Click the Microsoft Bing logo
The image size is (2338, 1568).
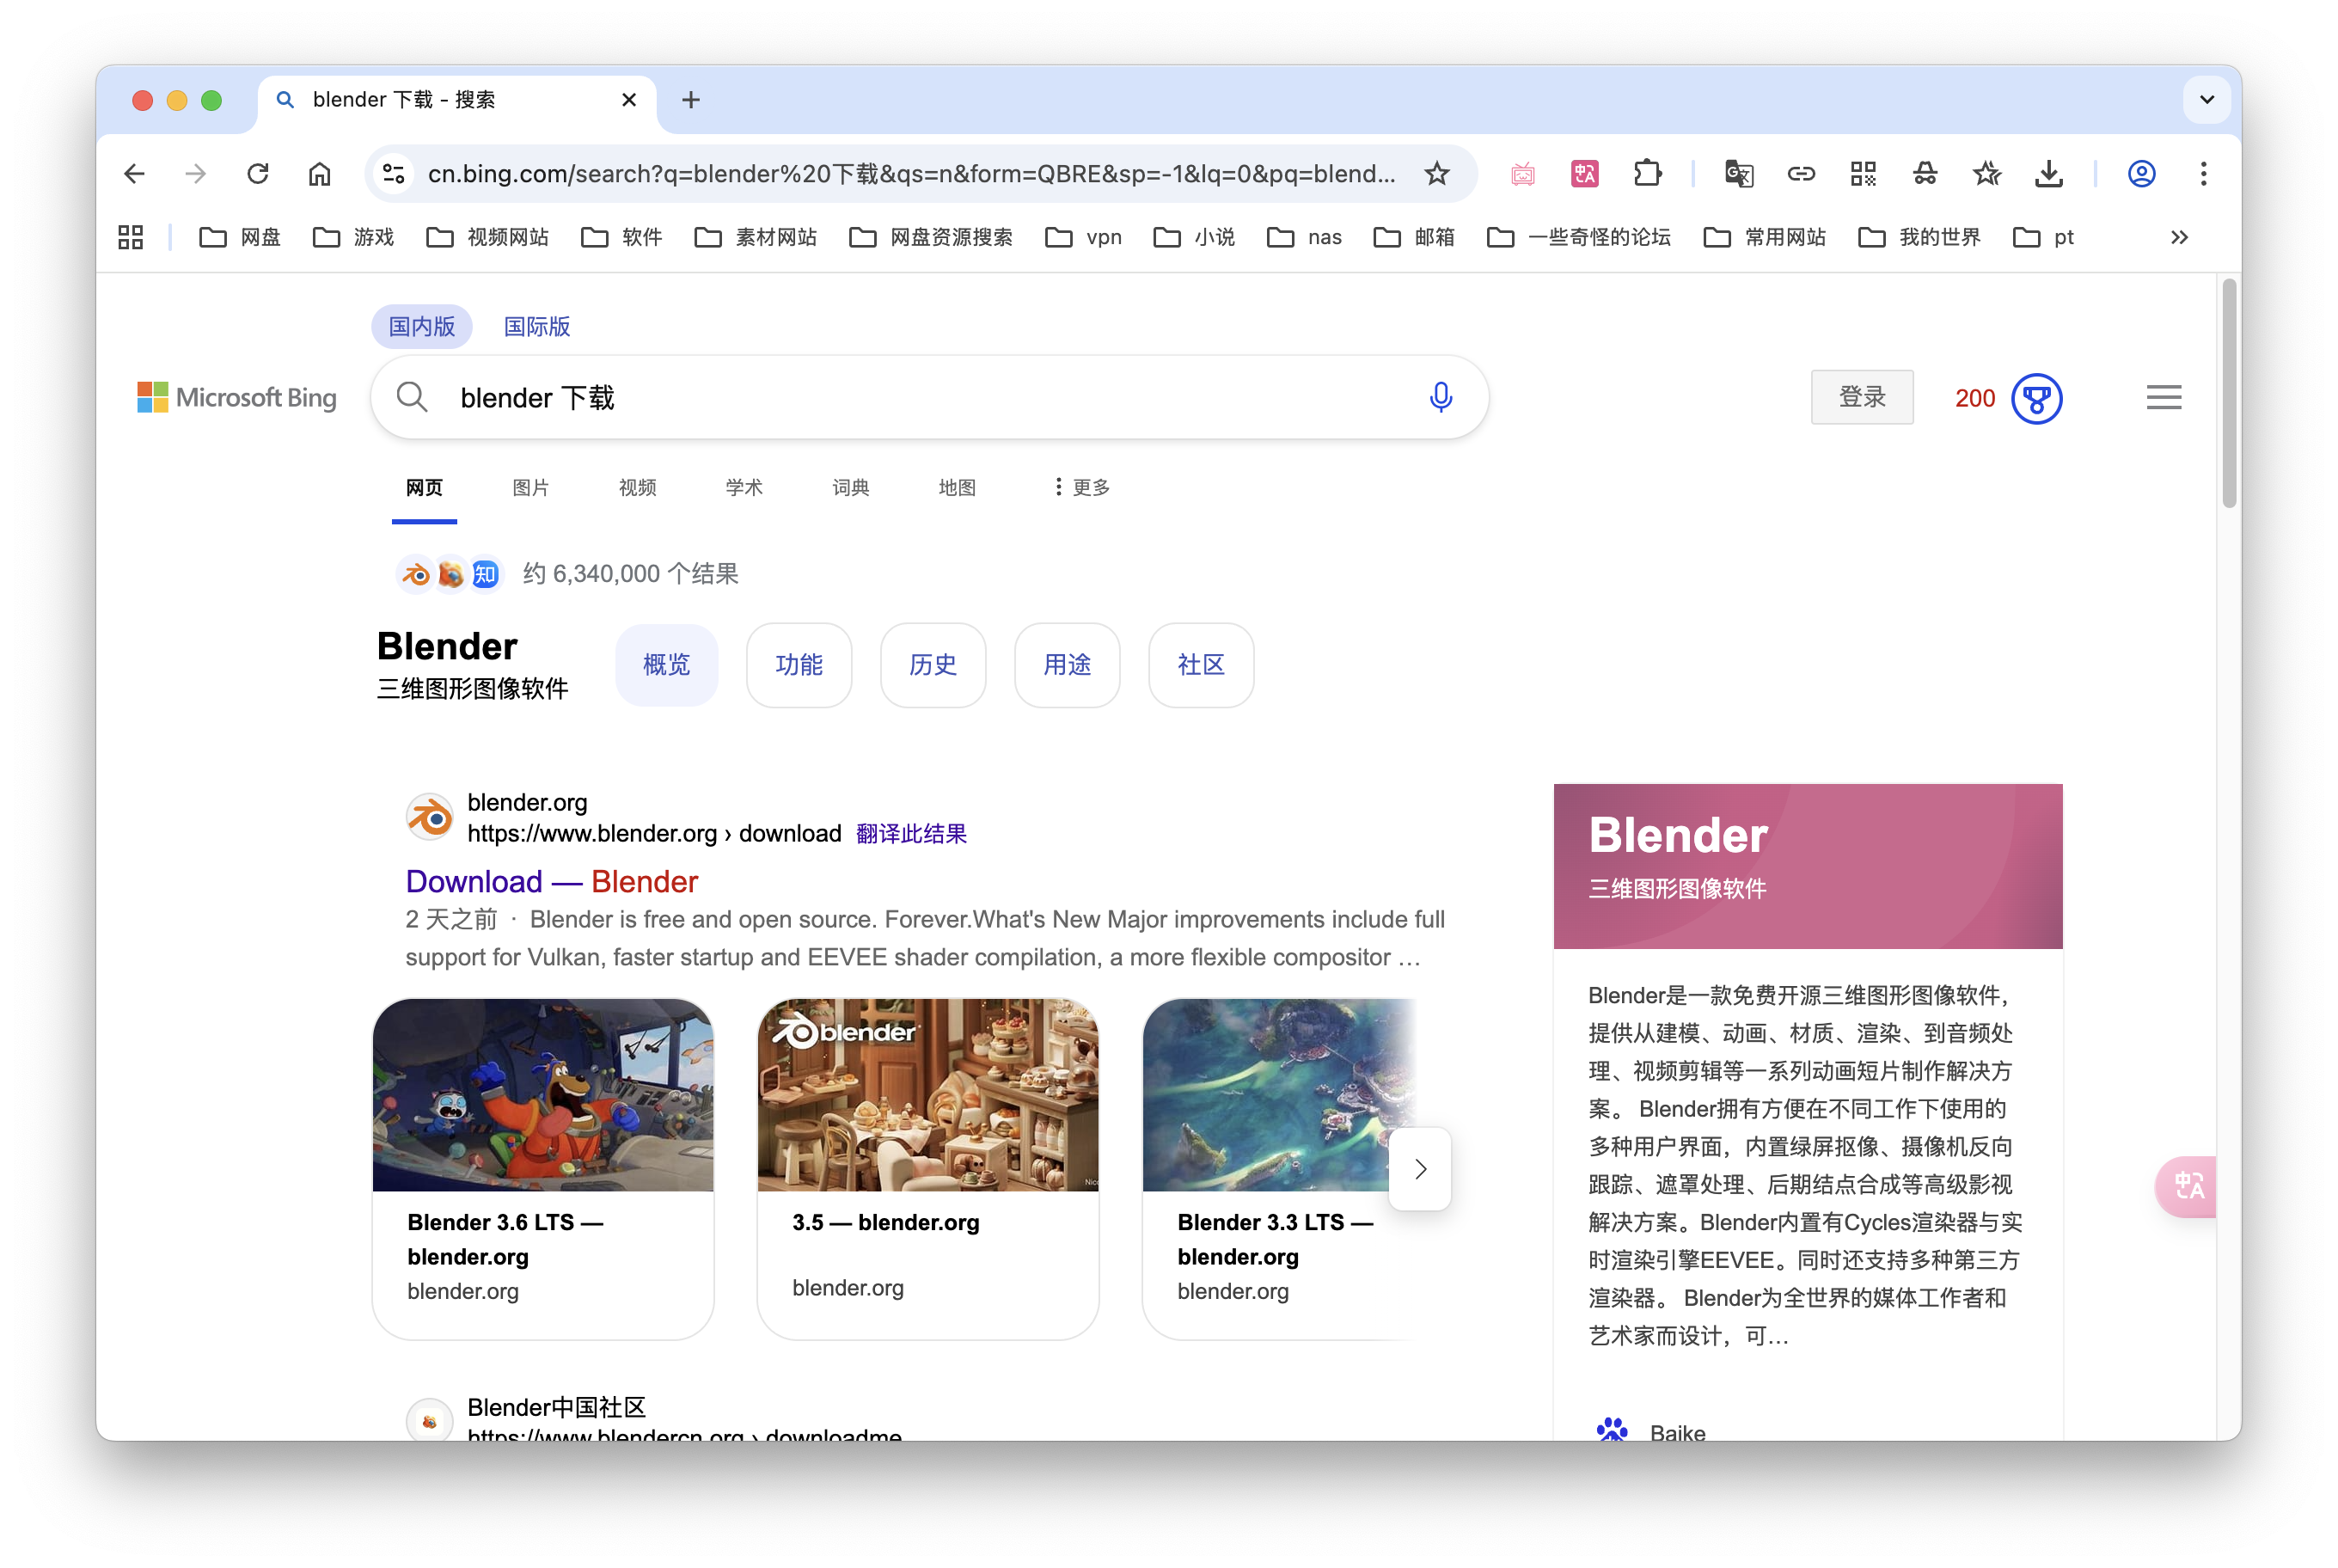coord(237,397)
